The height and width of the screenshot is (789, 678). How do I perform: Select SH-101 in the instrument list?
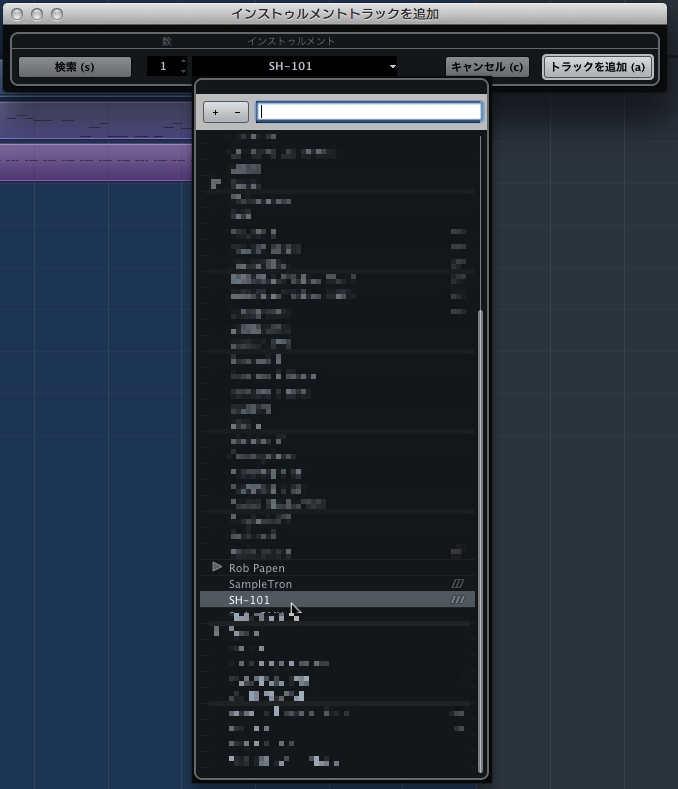pyautogui.click(x=337, y=599)
